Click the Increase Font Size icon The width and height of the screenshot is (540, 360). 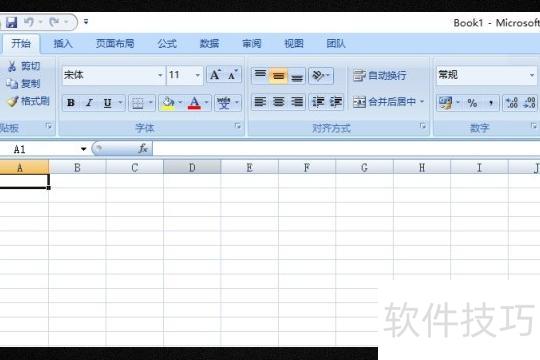[215, 75]
